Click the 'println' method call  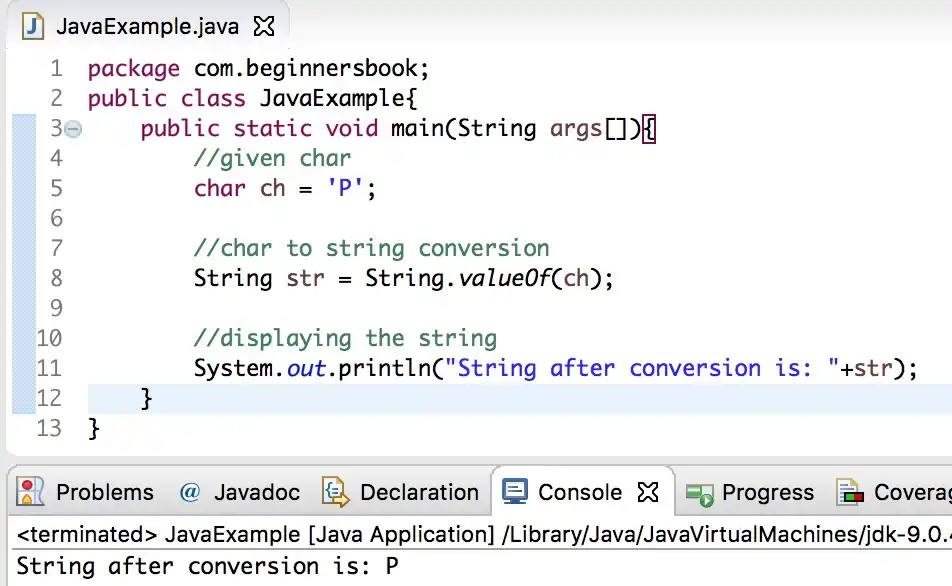click(x=384, y=369)
